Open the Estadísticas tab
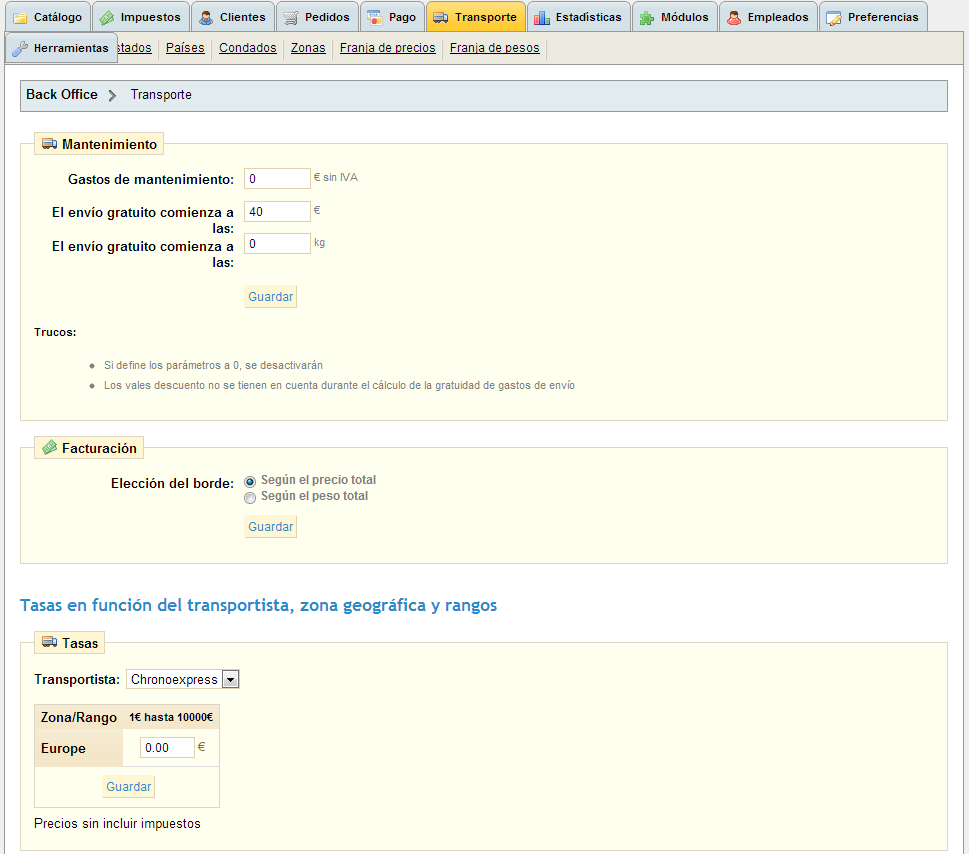This screenshot has height=854, width=969. pyautogui.click(x=579, y=17)
